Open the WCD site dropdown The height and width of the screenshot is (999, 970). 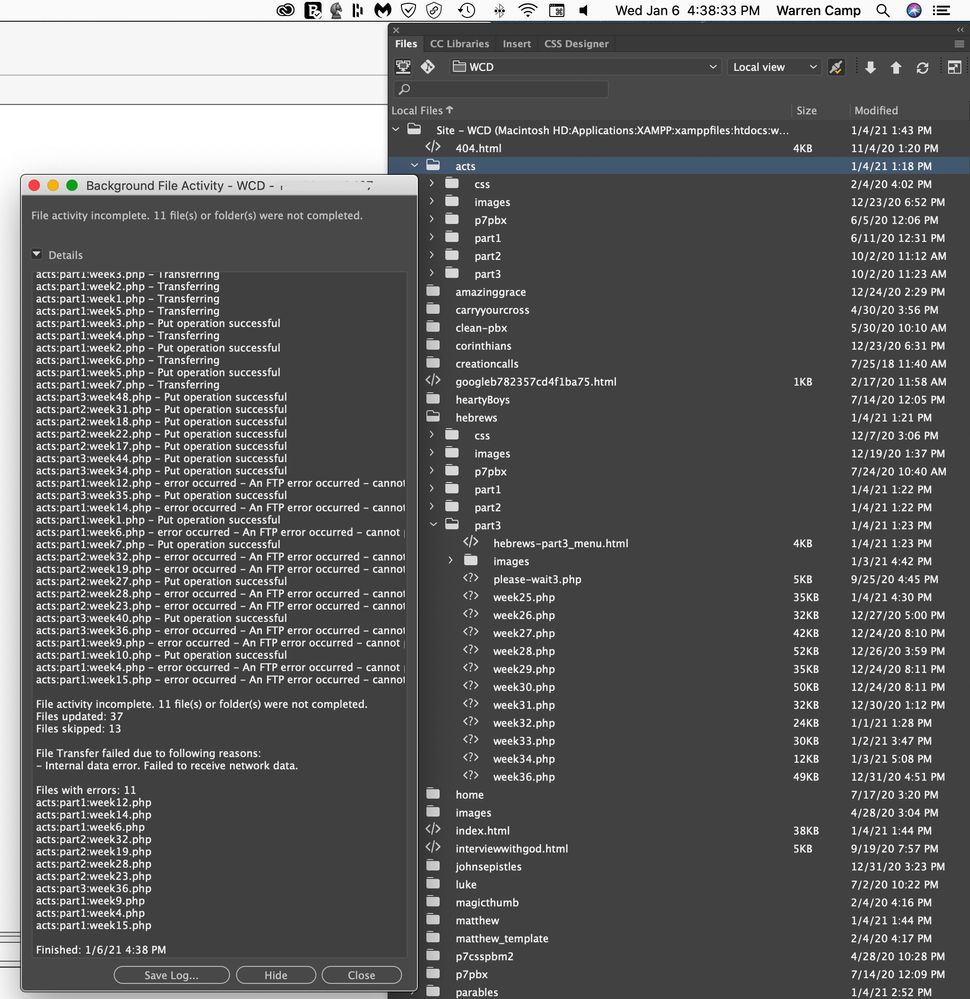pyautogui.click(x=584, y=67)
